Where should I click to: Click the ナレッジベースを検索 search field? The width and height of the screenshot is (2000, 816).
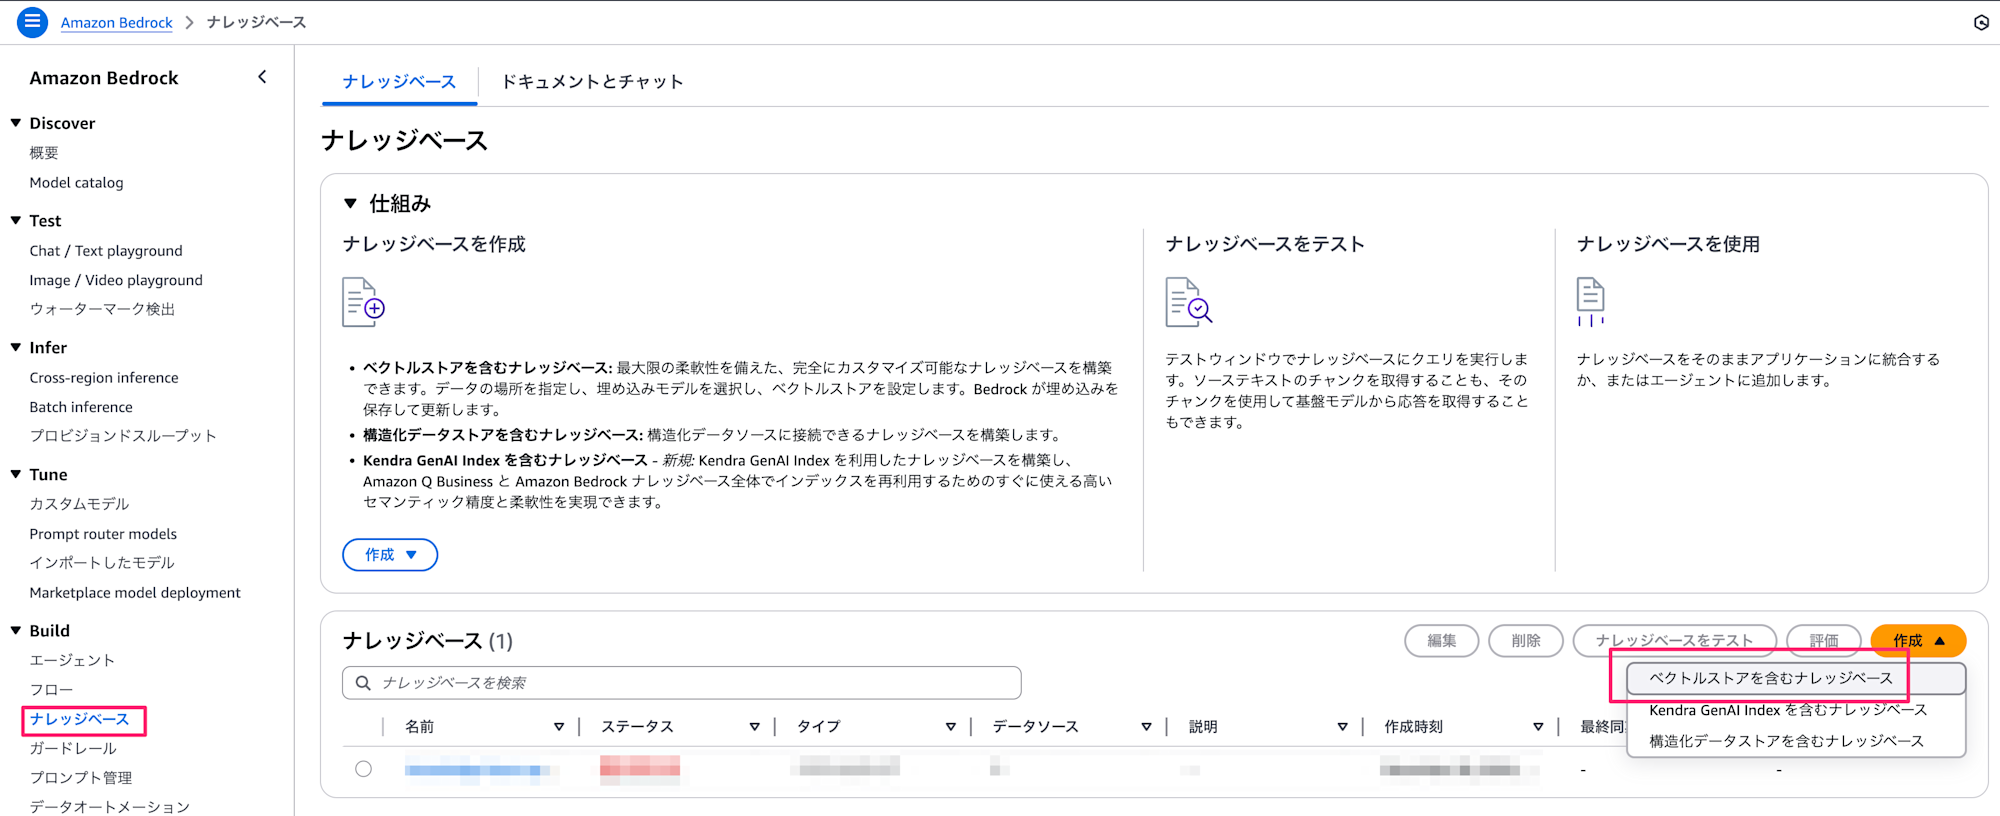[x=682, y=683]
